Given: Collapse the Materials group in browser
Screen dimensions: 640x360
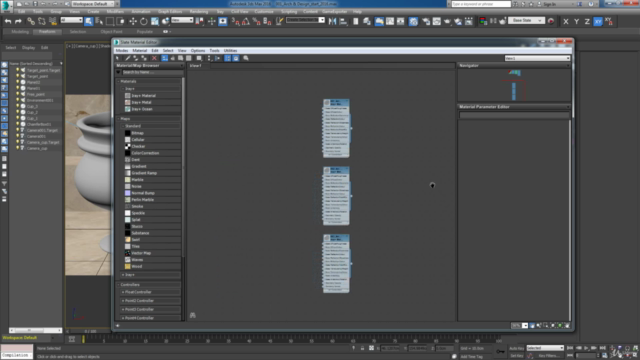Looking at the screenshot, I should 119,82.
